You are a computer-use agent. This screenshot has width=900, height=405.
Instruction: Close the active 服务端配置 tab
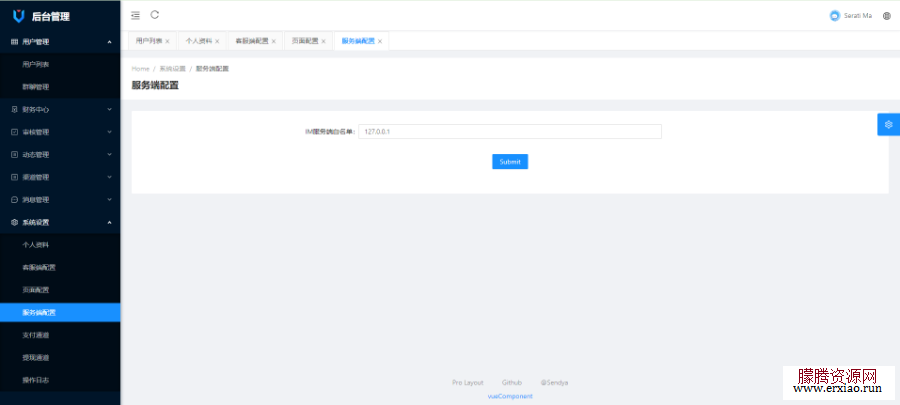click(379, 41)
